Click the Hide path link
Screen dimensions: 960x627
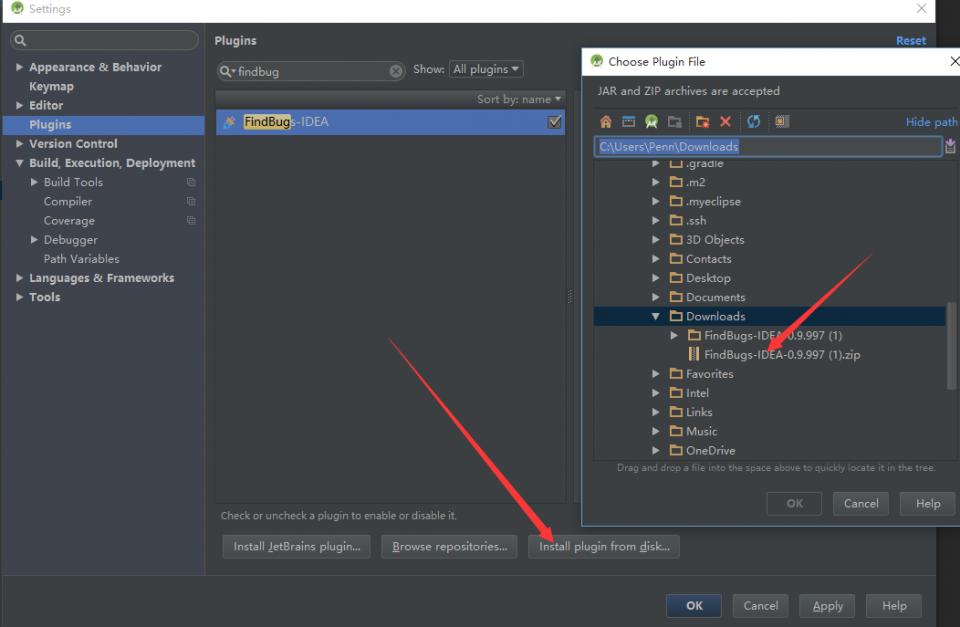(931, 122)
